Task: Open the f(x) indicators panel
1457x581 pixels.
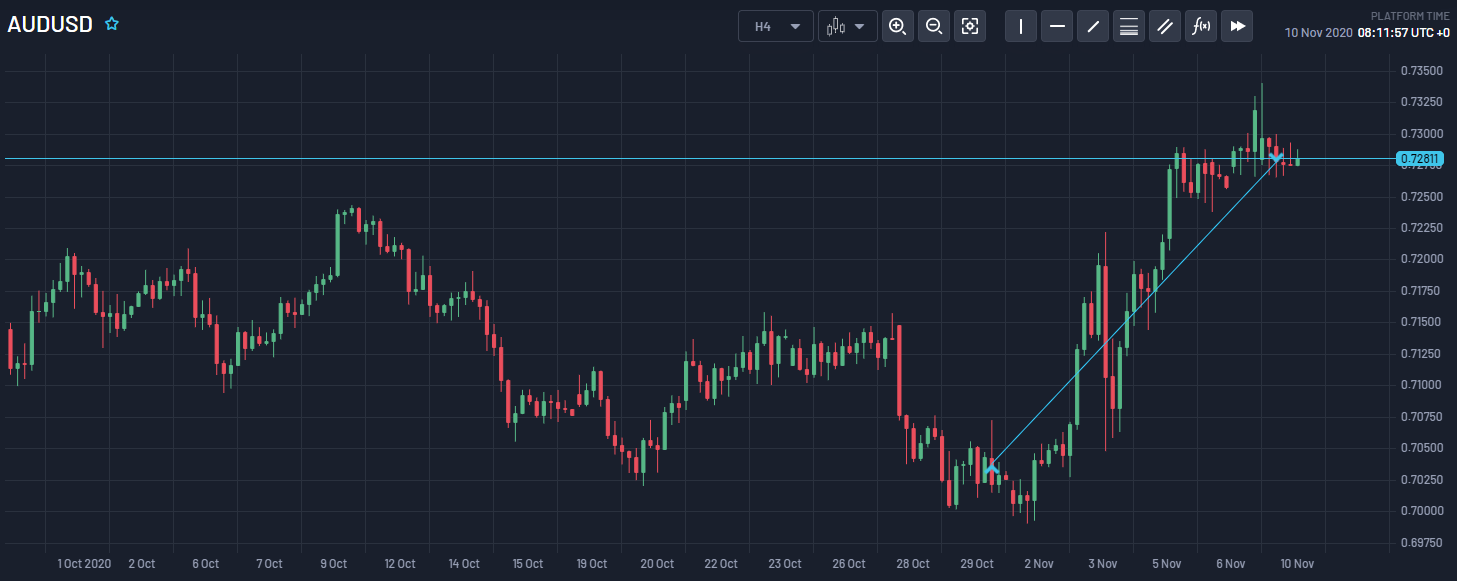Action: [1201, 26]
